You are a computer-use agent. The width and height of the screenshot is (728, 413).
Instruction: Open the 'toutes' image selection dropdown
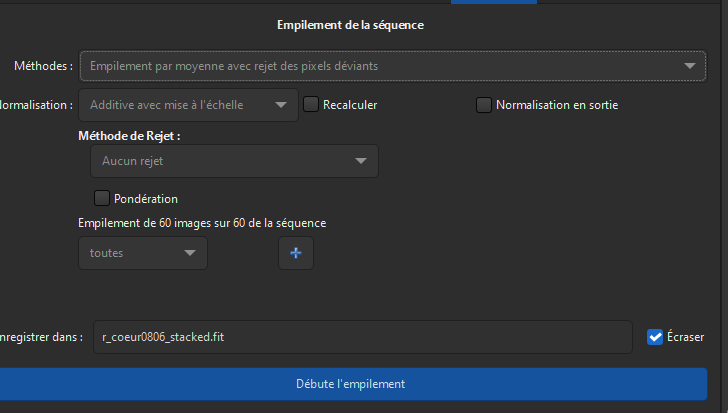pos(142,254)
